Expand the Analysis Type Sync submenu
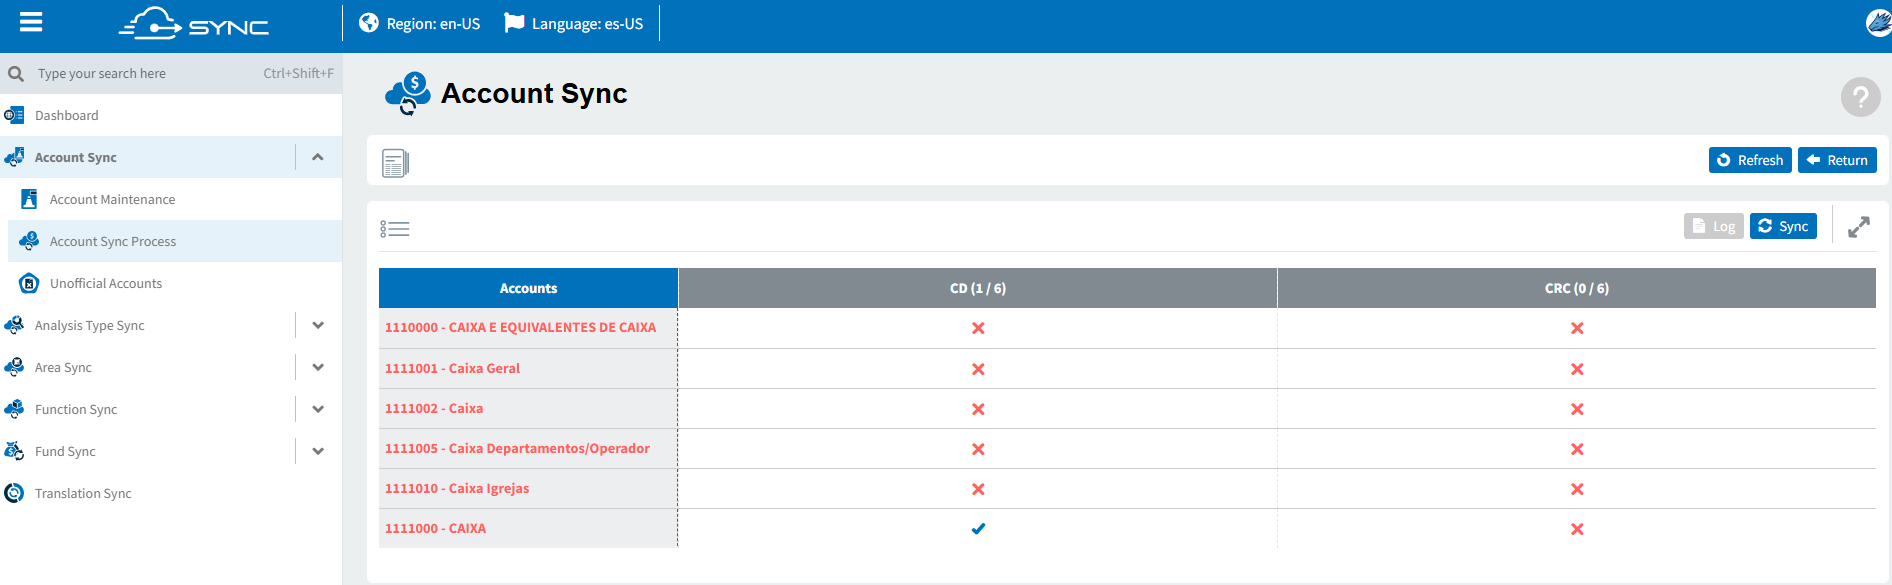Screen dimensions: 1892x585 click(x=318, y=325)
